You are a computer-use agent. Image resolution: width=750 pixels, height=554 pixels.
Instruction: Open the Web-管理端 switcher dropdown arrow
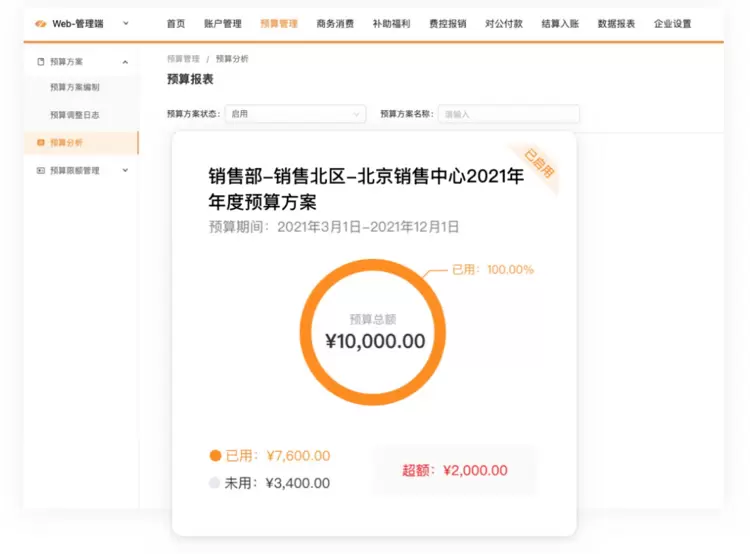click(125, 23)
